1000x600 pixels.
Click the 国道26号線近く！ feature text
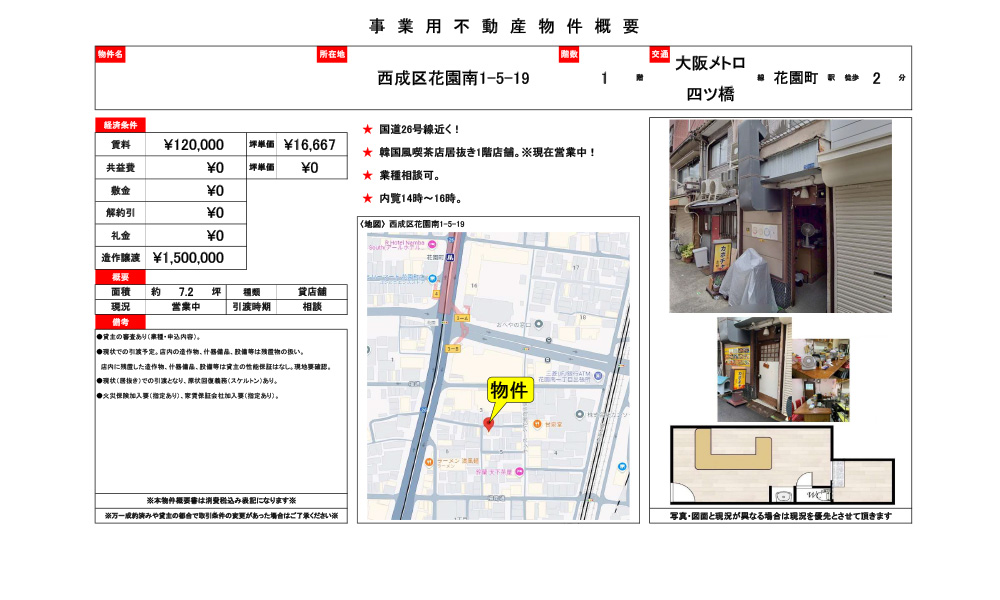pyautogui.click(x=420, y=129)
